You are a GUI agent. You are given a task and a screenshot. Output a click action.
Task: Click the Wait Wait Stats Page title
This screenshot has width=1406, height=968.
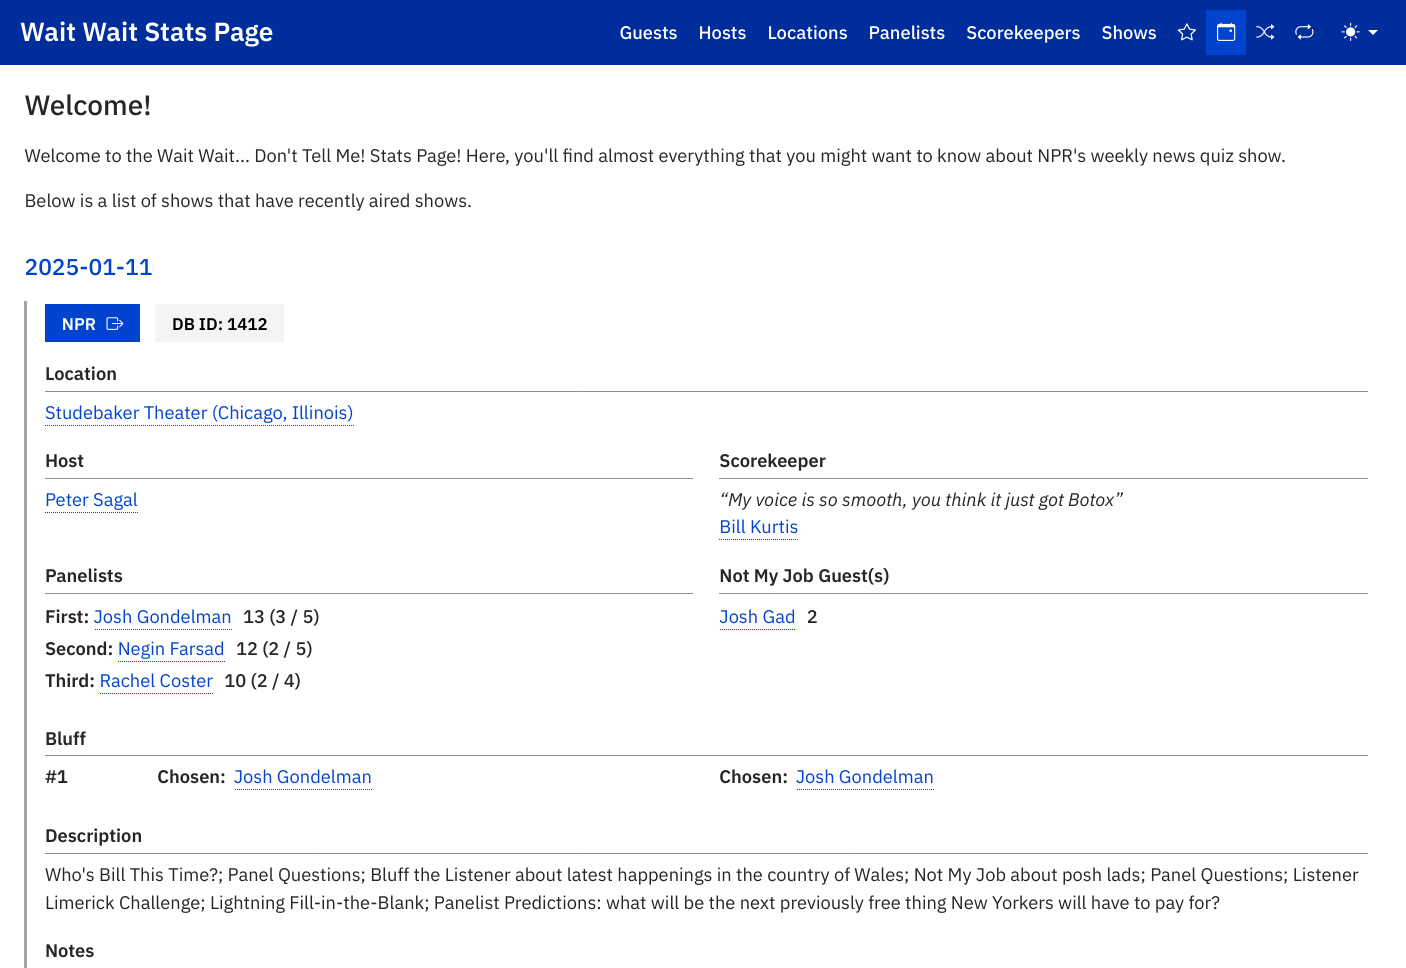coord(147,32)
